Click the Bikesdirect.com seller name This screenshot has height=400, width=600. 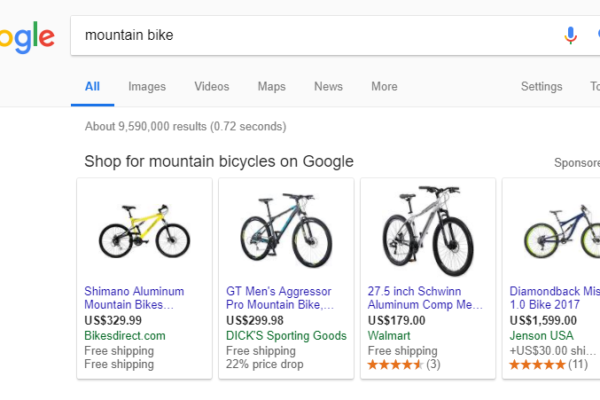(125, 336)
